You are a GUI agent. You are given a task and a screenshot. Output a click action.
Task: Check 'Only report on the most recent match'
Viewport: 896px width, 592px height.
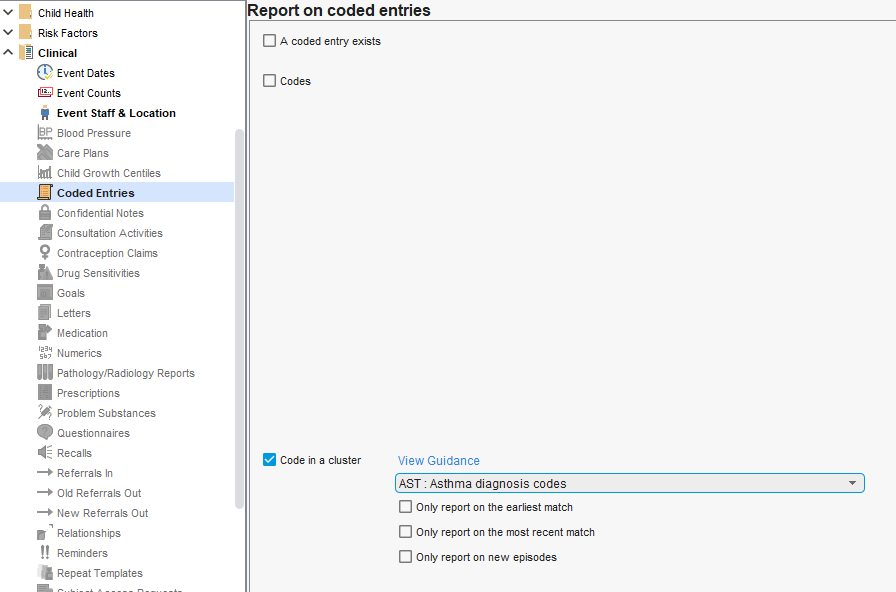click(405, 532)
